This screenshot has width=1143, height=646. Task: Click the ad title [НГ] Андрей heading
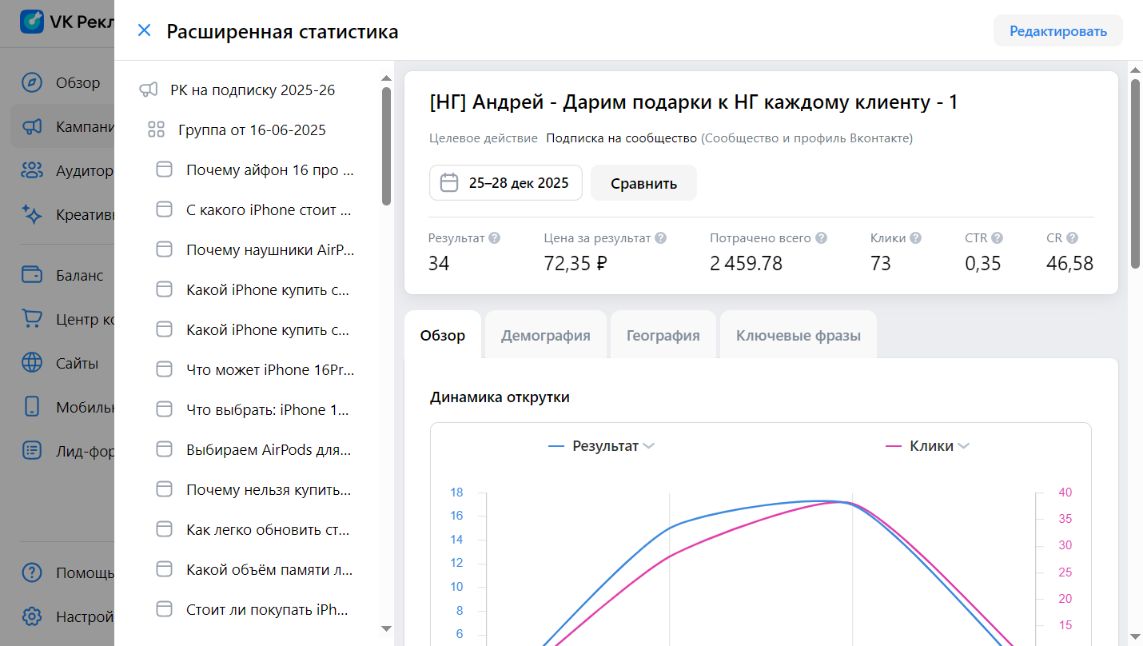(693, 102)
